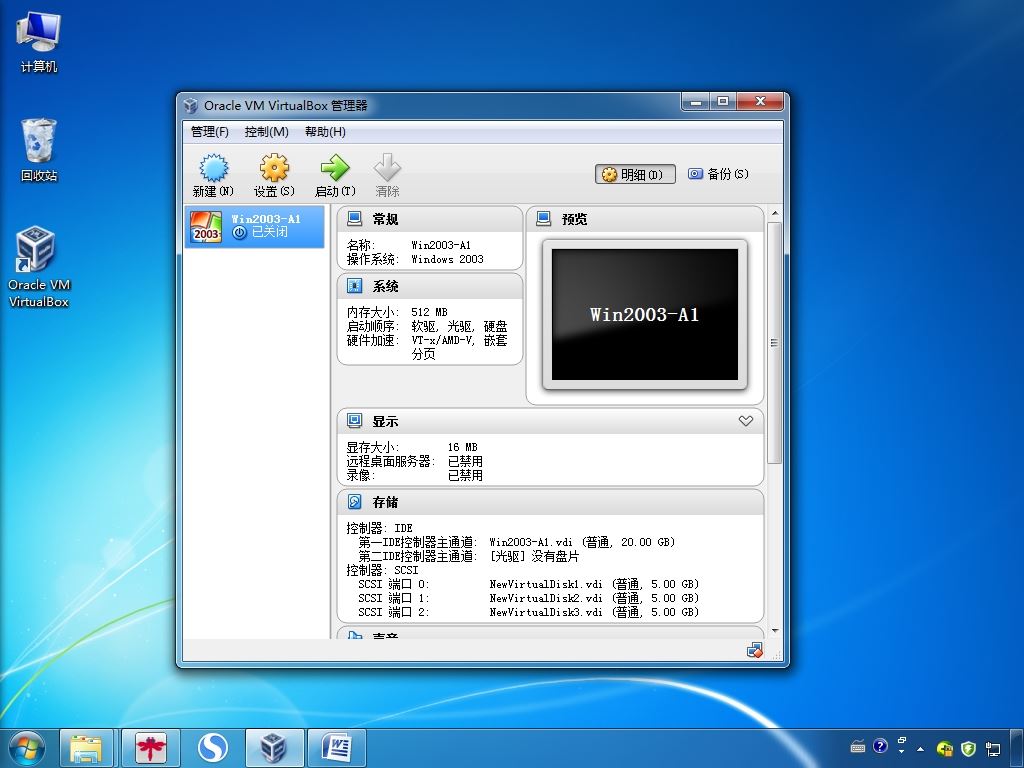Select the 回收站 recycle bin desktop icon
The width and height of the screenshot is (1024, 768).
point(39,150)
